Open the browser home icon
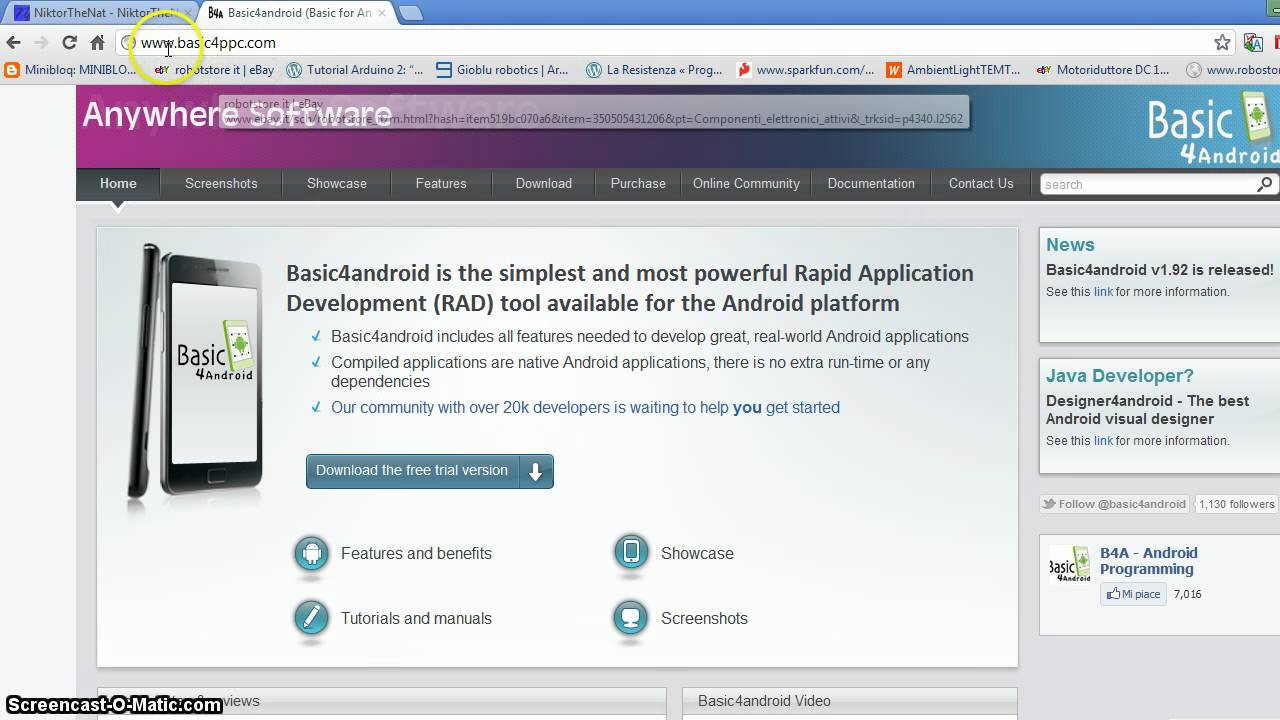This screenshot has width=1280, height=720. (x=97, y=43)
